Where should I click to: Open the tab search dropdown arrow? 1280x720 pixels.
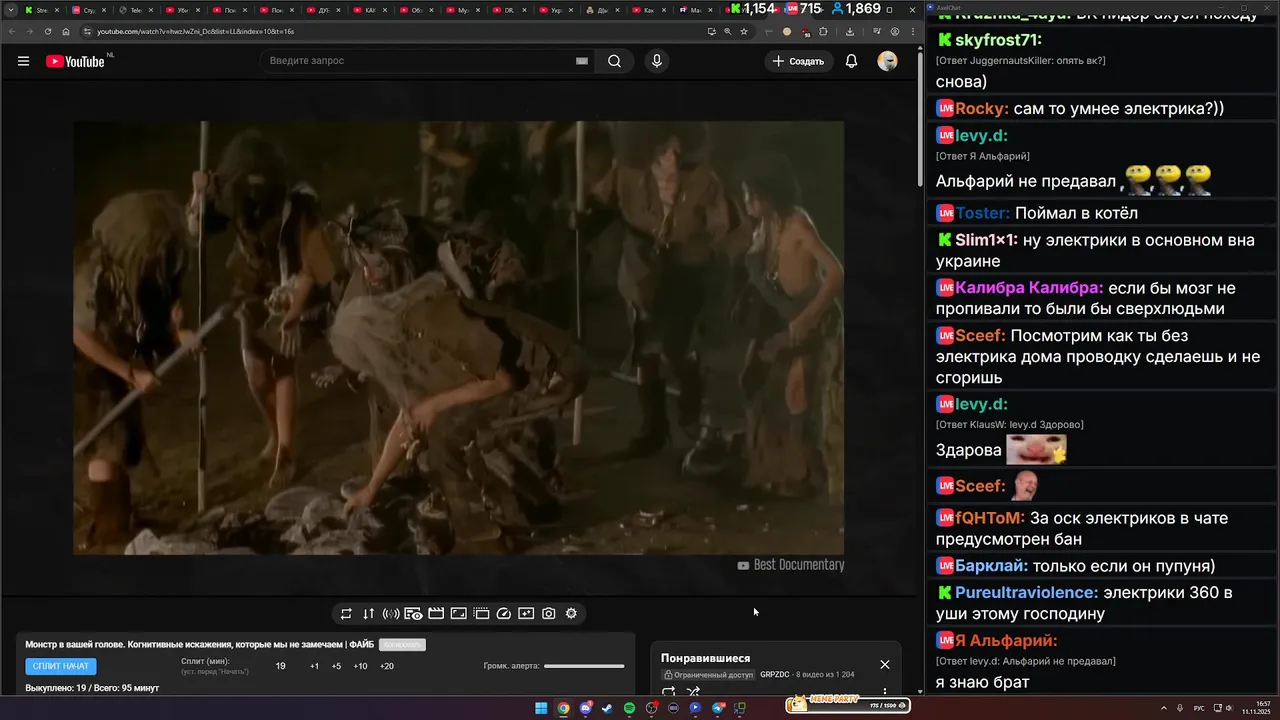(x=10, y=10)
